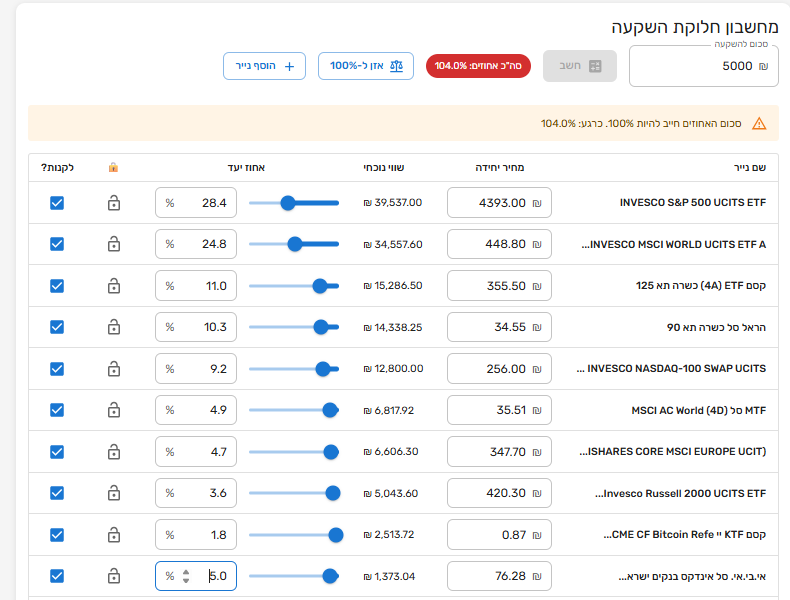Screen dimensions: 790x600
Task: Lock the Invesco Russell 2000 row
Action: point(114,493)
